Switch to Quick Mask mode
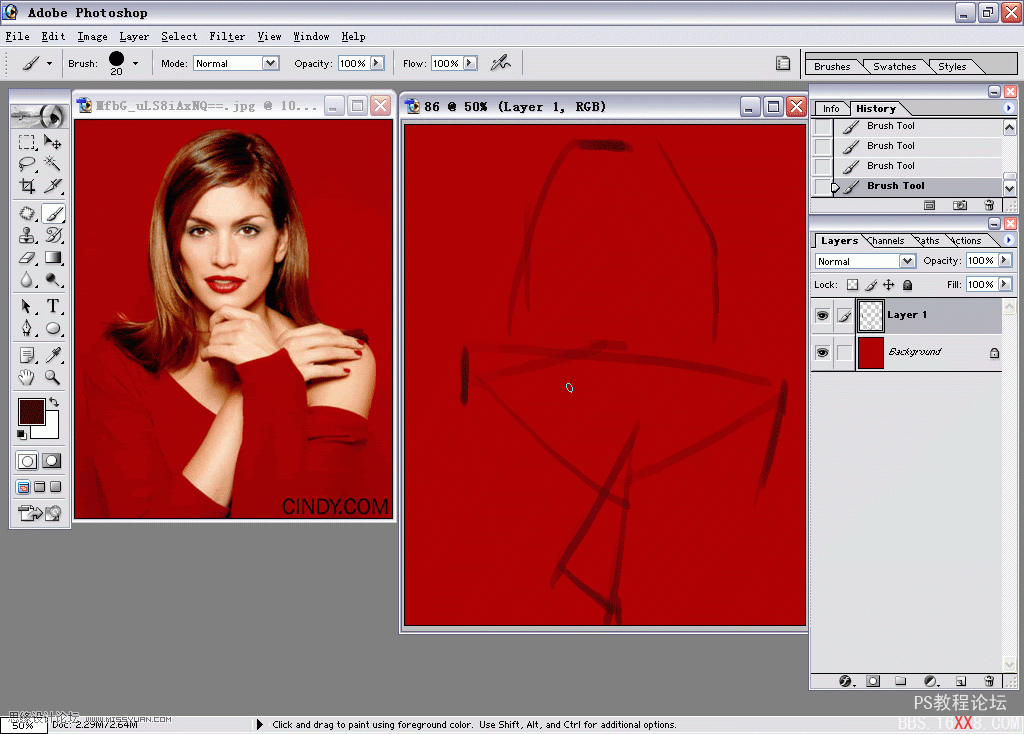The width and height of the screenshot is (1024, 734). 52,461
